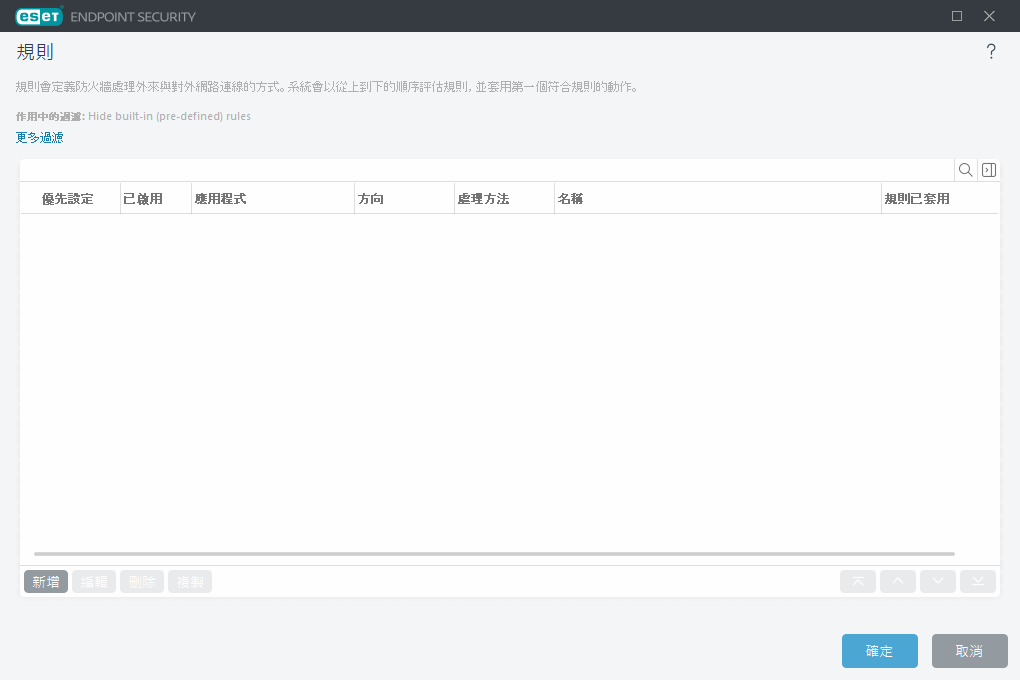Screen dimensions: 1020x680
Task: Sort by 優先設定 column header
Action: click(68, 199)
